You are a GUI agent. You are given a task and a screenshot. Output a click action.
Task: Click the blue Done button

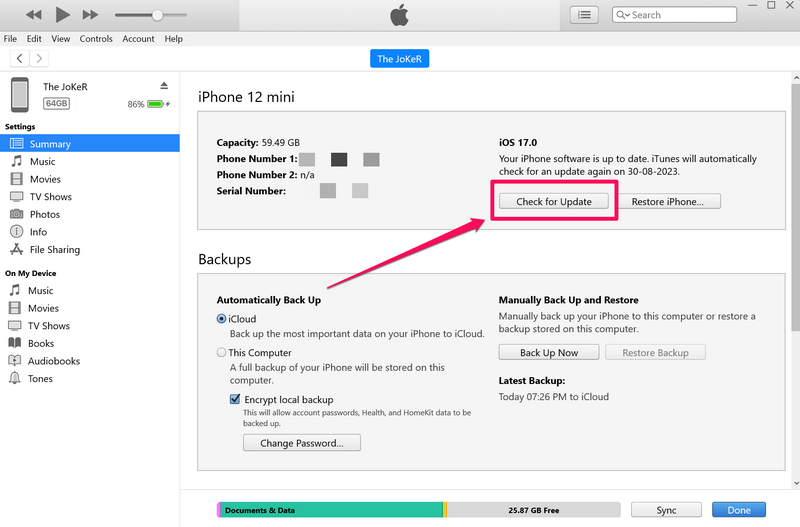[739, 510]
